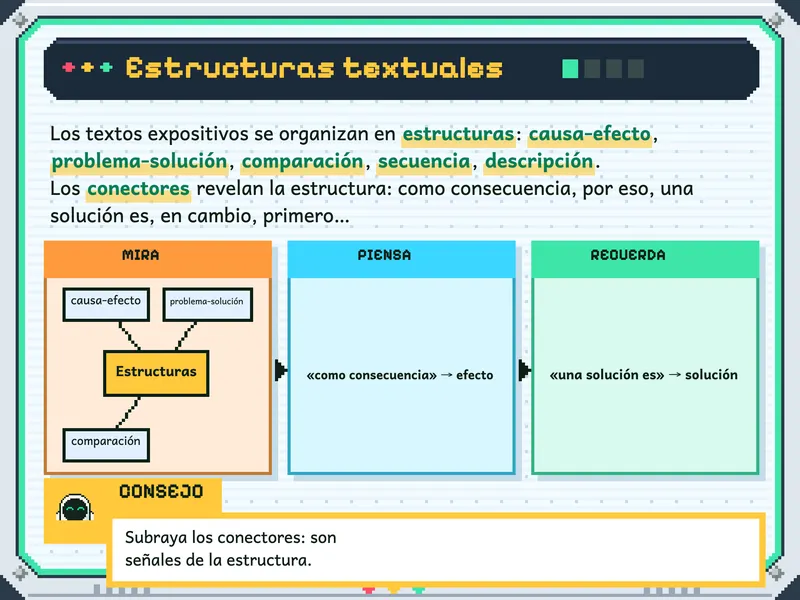Click the highlighted term 'causa-efecto' in paragraph
This screenshot has height=600, width=800.
pos(589,134)
